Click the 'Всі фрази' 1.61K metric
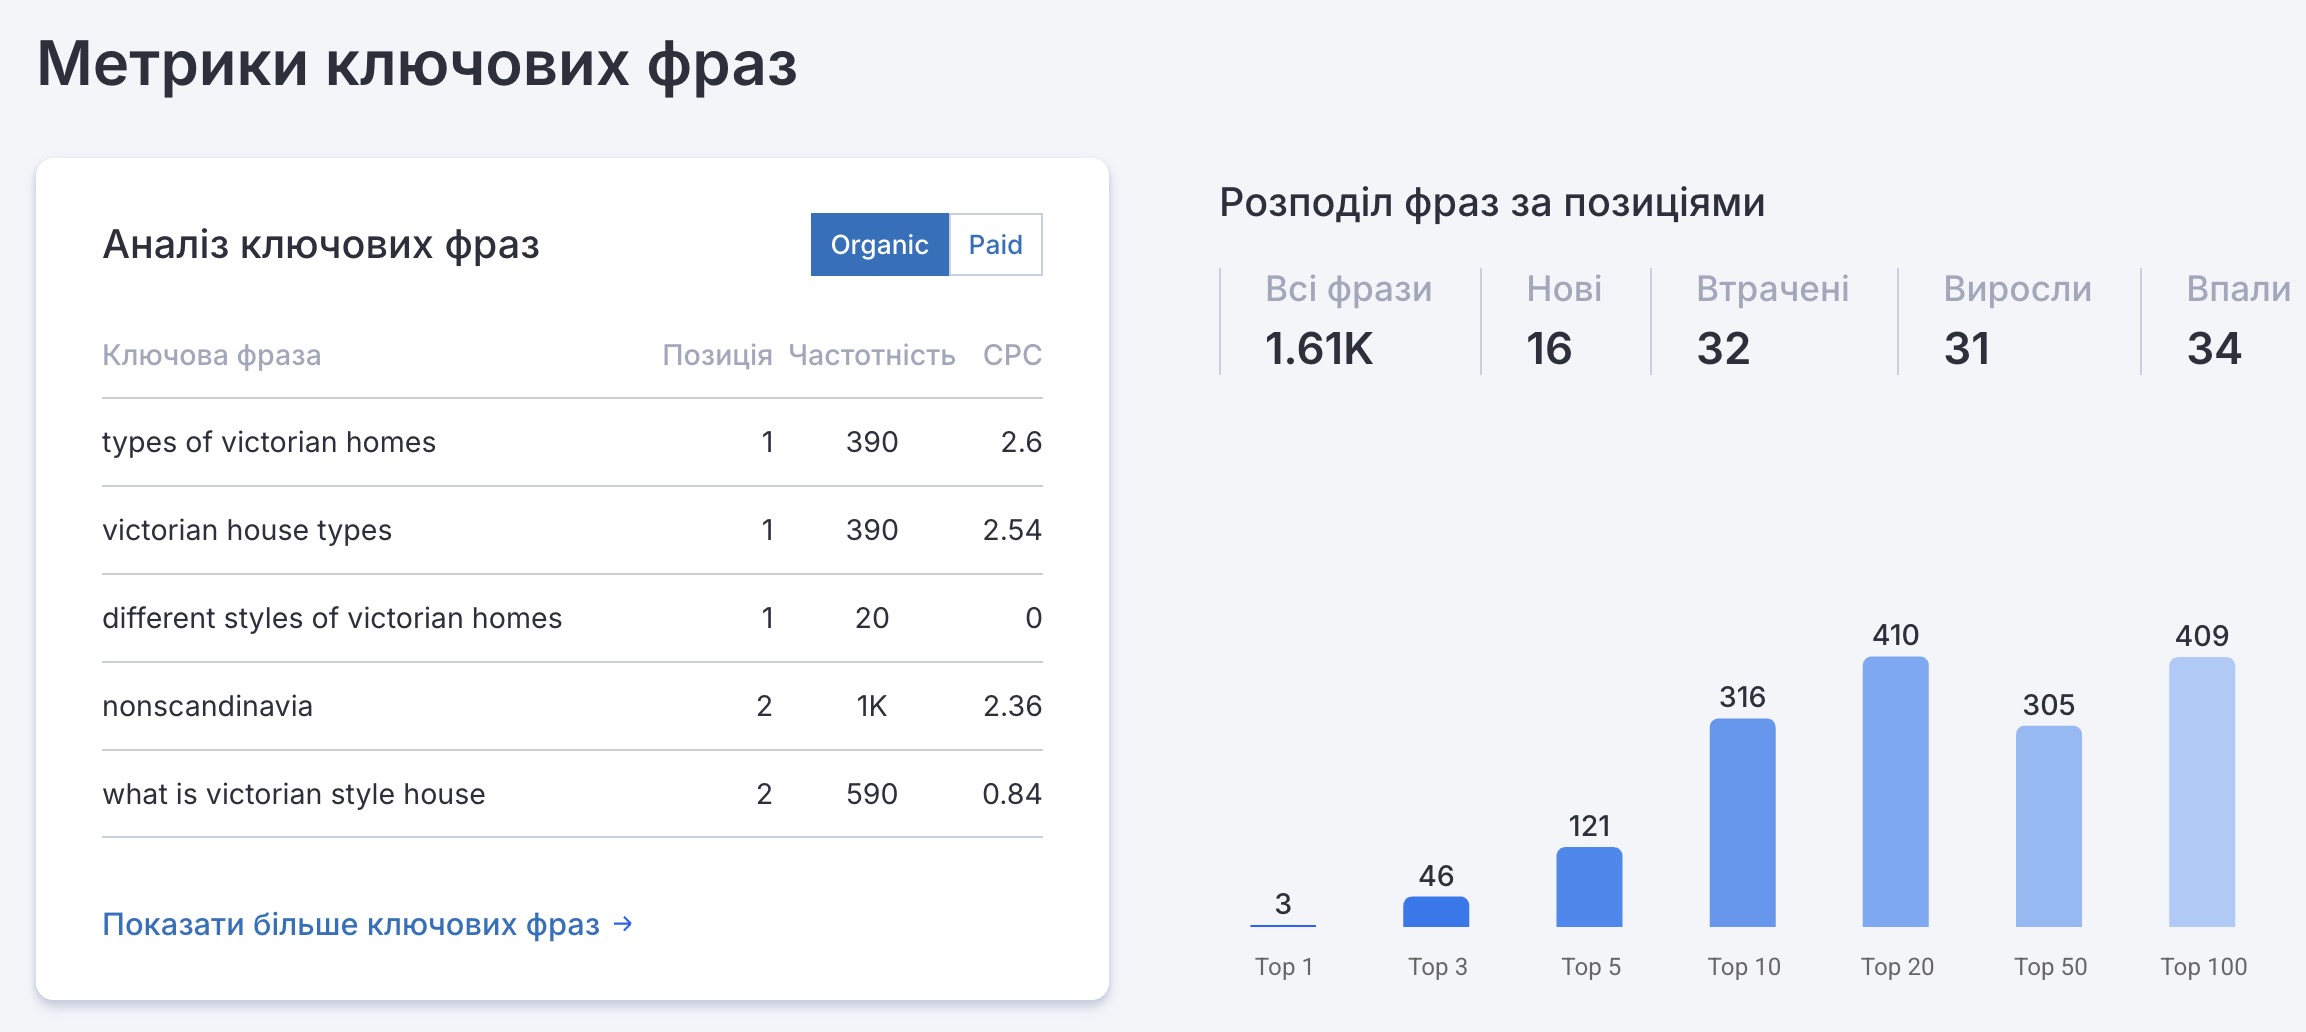Image resolution: width=2306 pixels, height=1032 pixels. click(1346, 321)
